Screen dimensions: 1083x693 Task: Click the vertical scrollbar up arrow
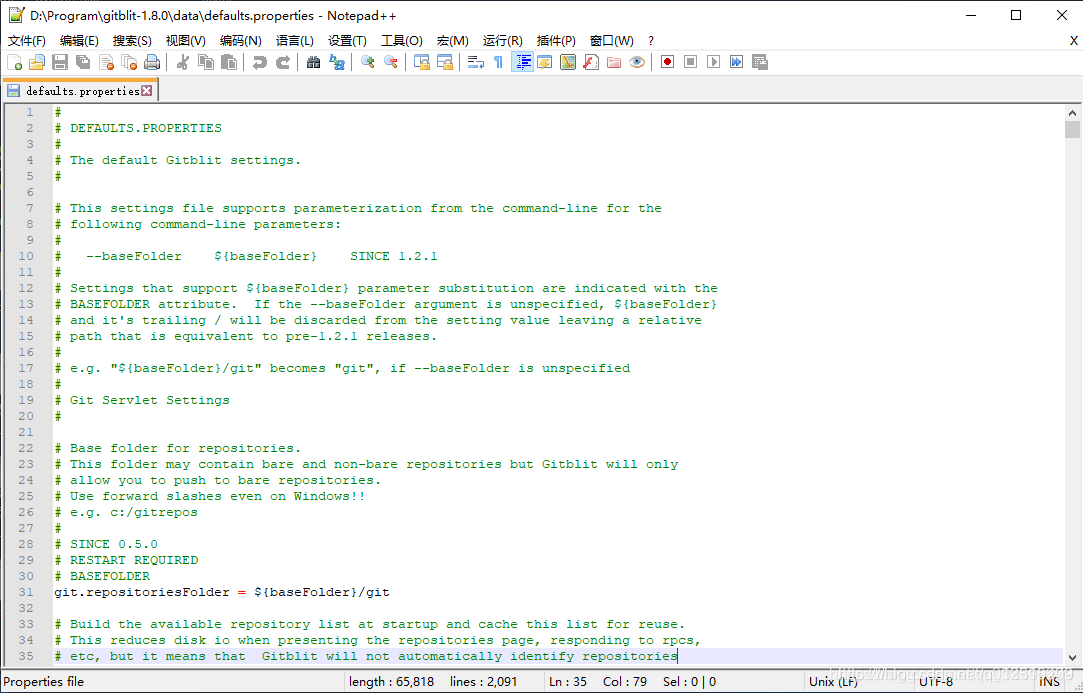coord(1072,113)
